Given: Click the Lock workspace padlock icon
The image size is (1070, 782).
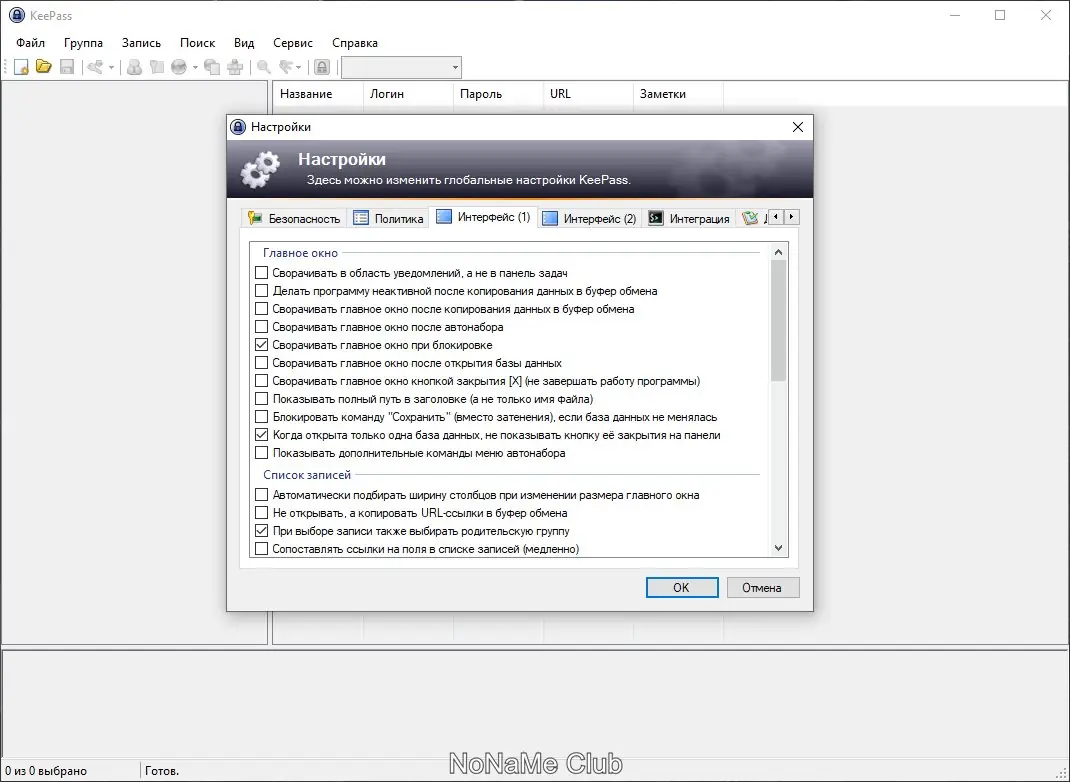Looking at the screenshot, I should 322,67.
